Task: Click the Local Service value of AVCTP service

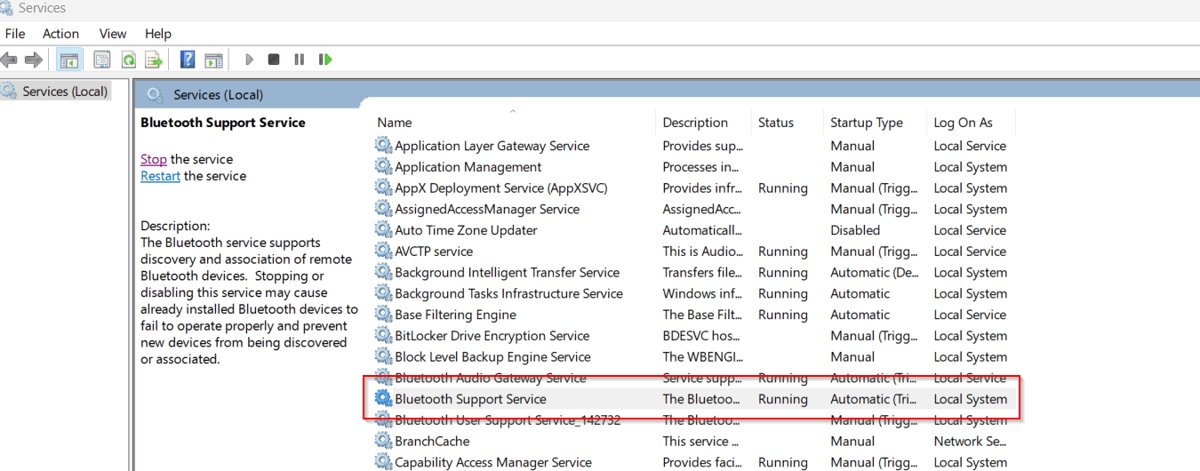Action: 970,251
